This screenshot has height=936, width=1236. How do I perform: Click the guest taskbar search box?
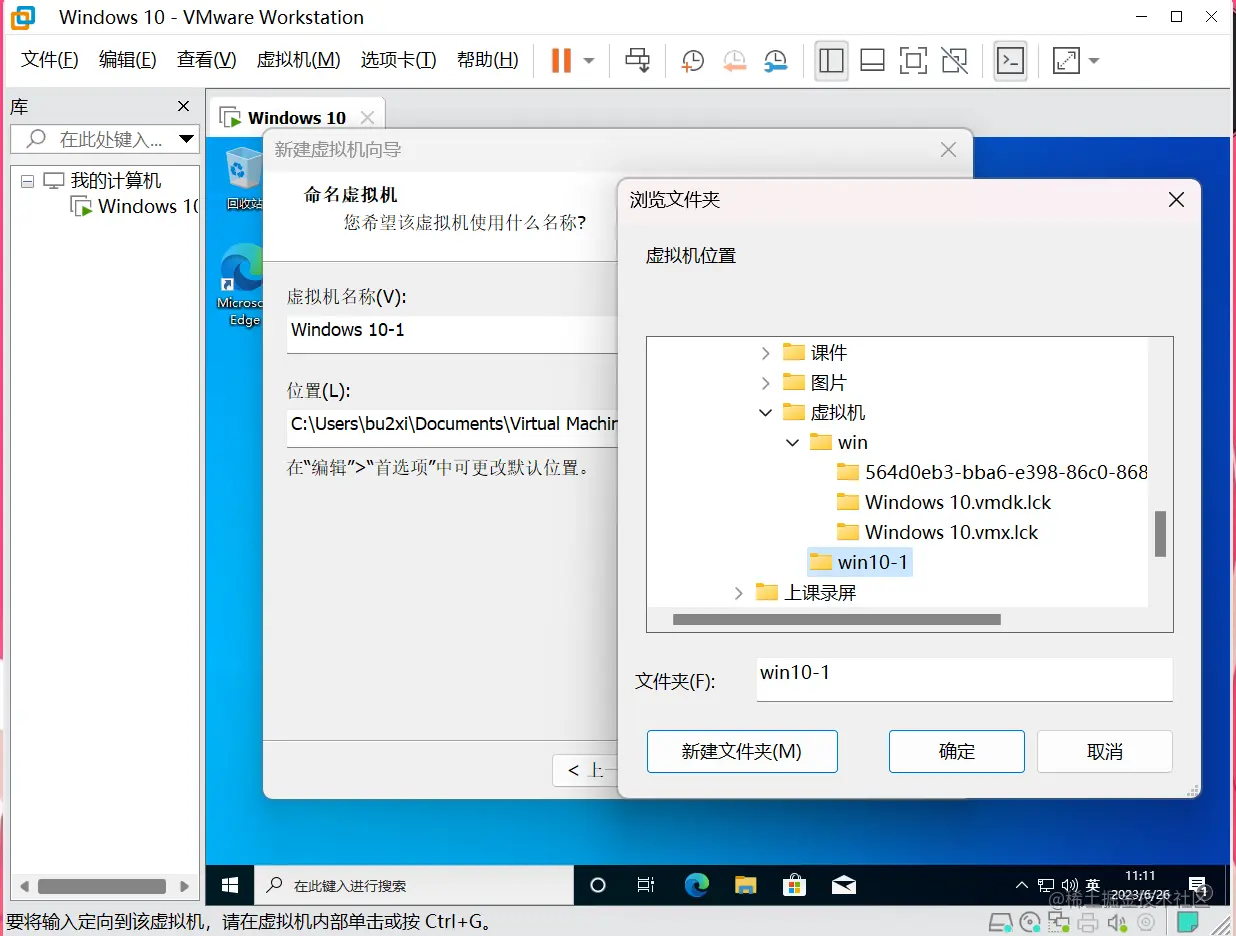click(x=413, y=885)
